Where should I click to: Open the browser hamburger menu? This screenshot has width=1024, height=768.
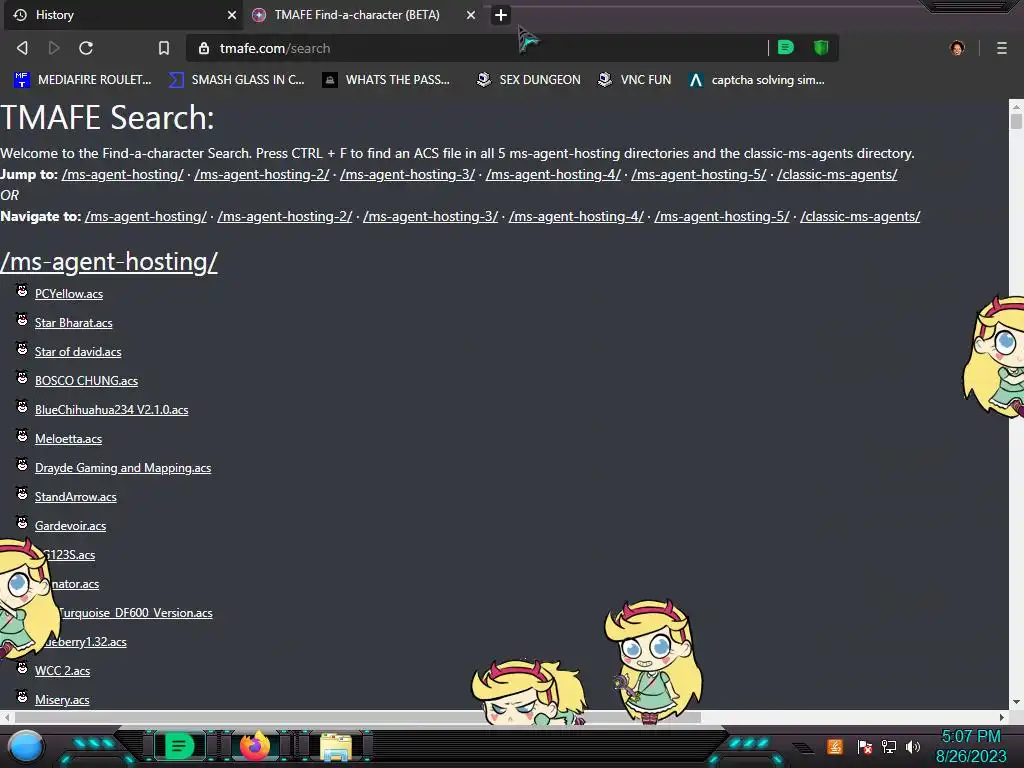(1002, 48)
